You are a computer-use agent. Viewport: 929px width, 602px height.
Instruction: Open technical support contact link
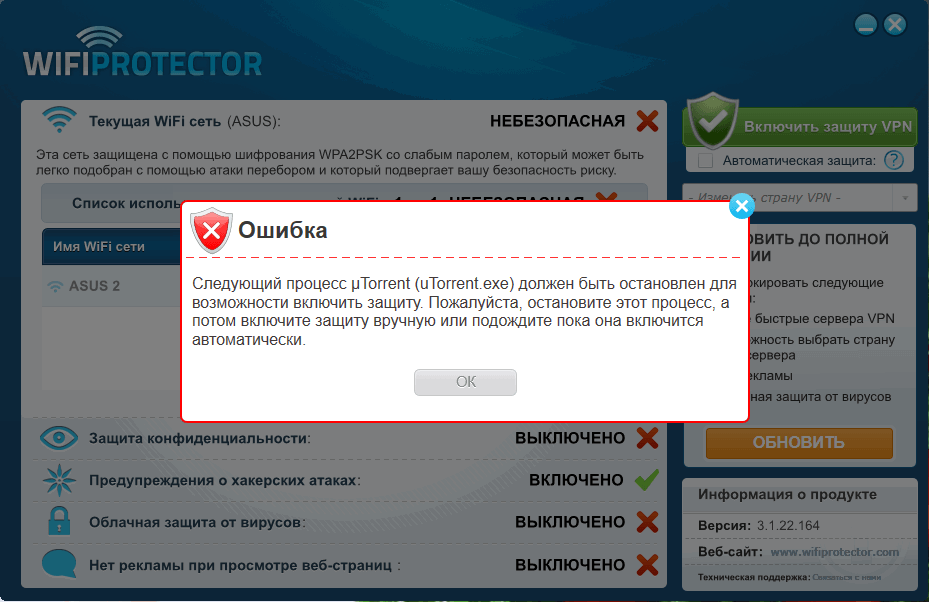tap(846, 577)
